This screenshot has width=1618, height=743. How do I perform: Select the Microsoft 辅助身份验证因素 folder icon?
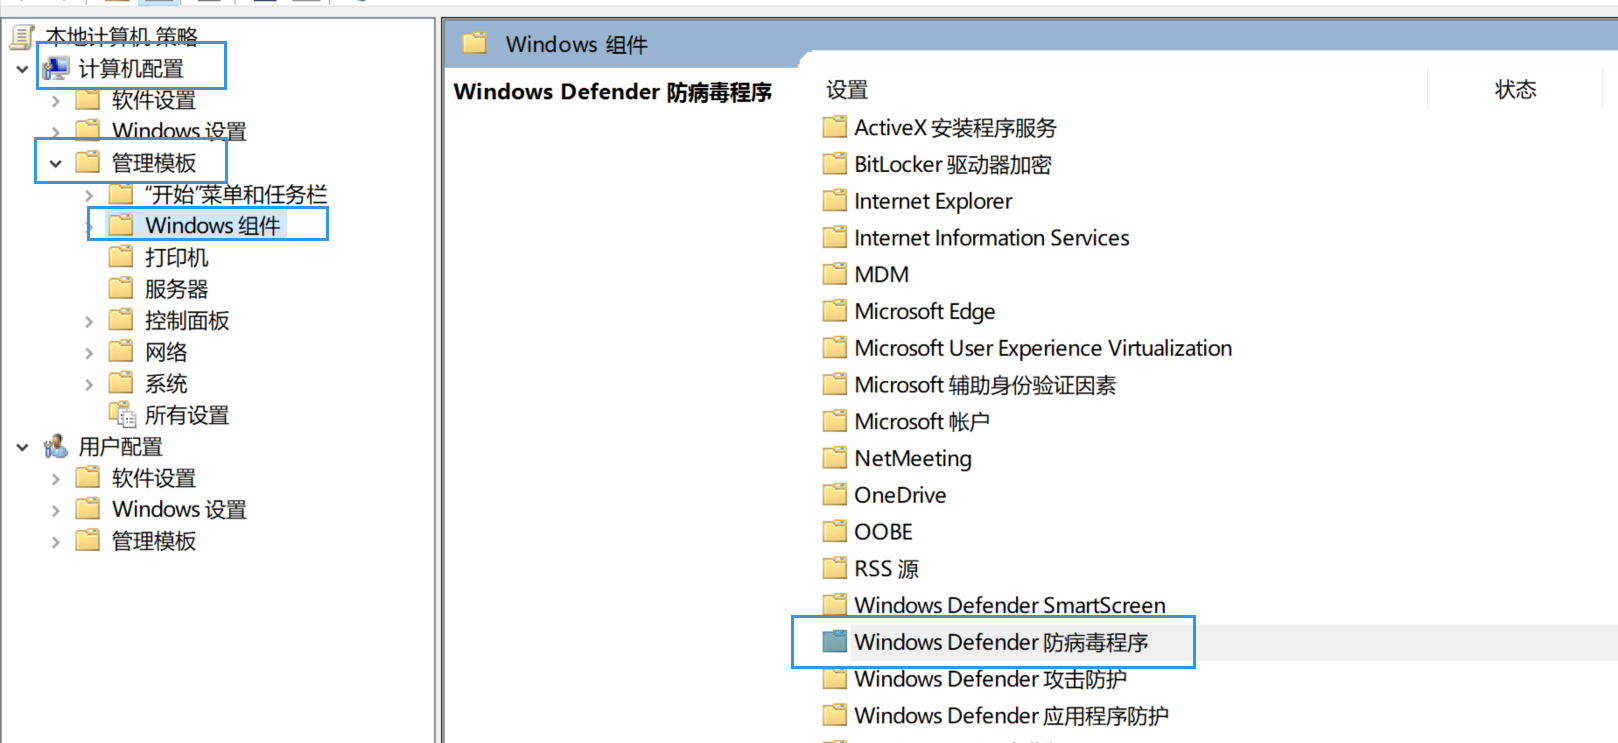[834, 384]
